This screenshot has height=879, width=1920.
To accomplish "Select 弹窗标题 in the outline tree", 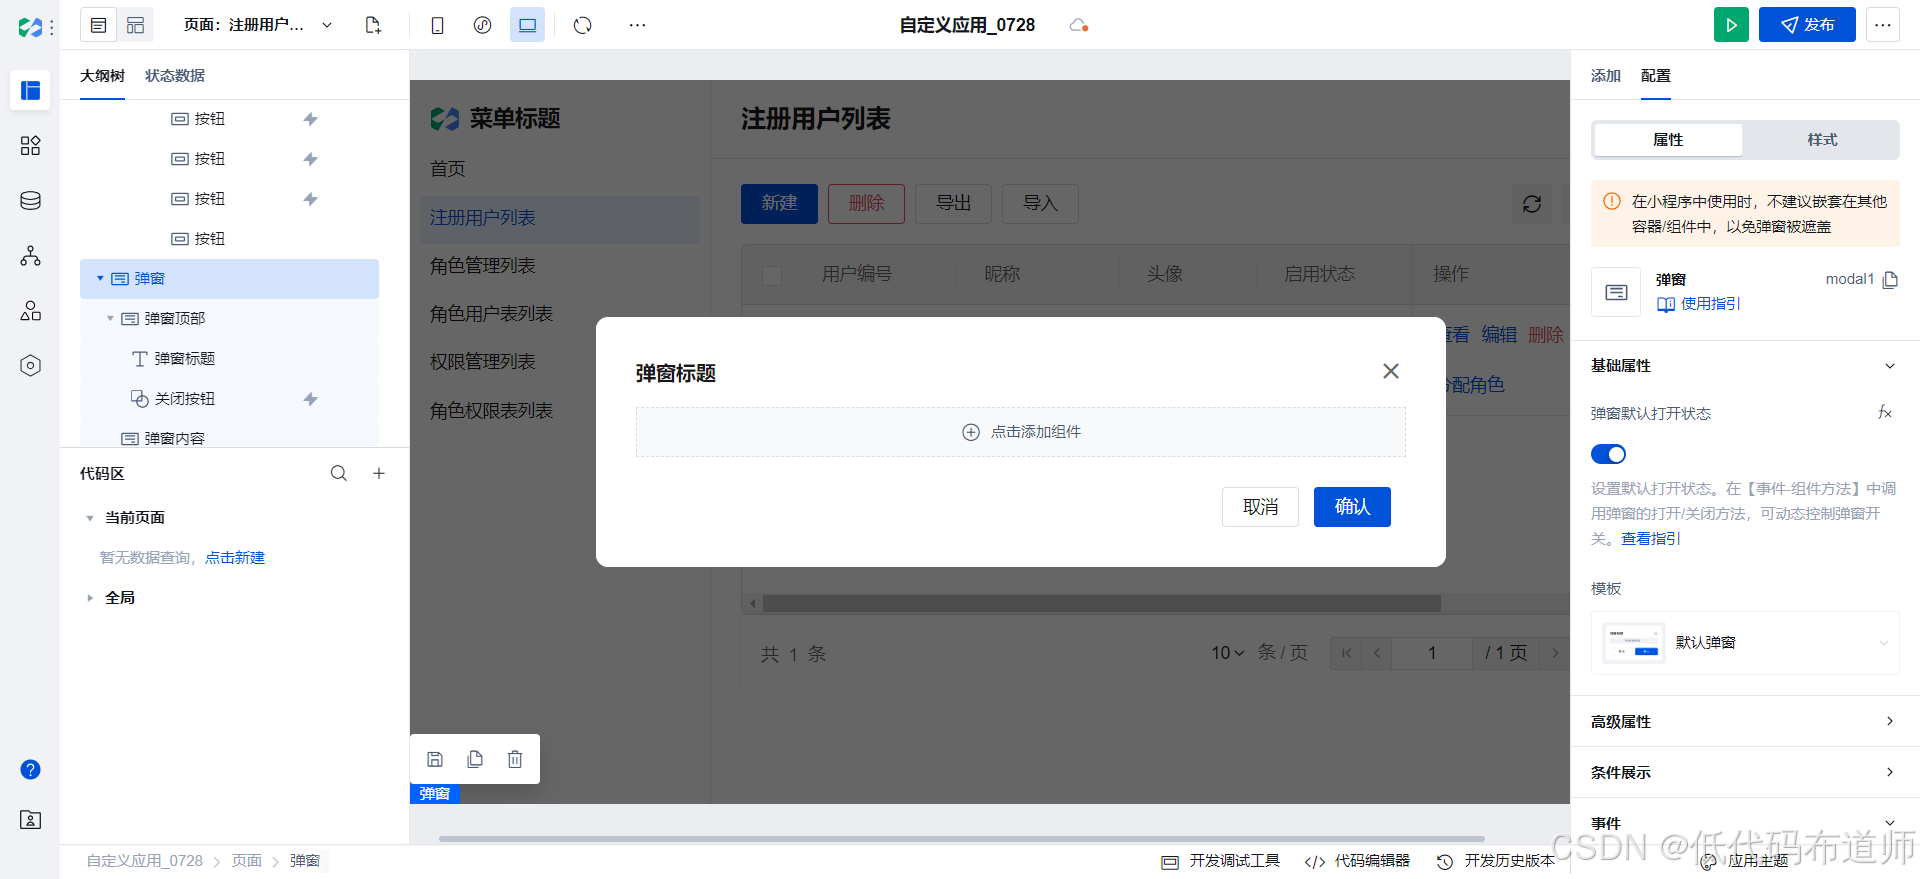I will (185, 359).
